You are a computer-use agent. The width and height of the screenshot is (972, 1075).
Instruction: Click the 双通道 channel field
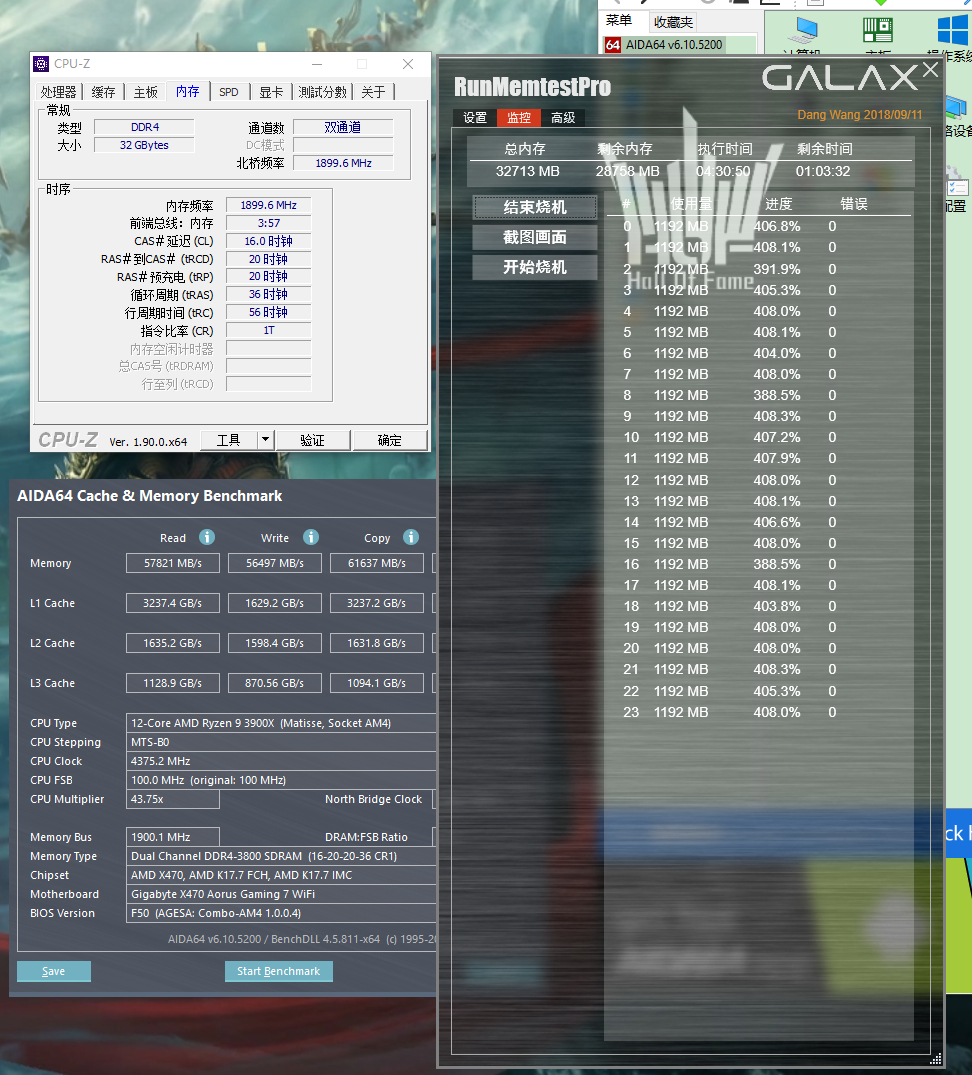click(x=343, y=127)
